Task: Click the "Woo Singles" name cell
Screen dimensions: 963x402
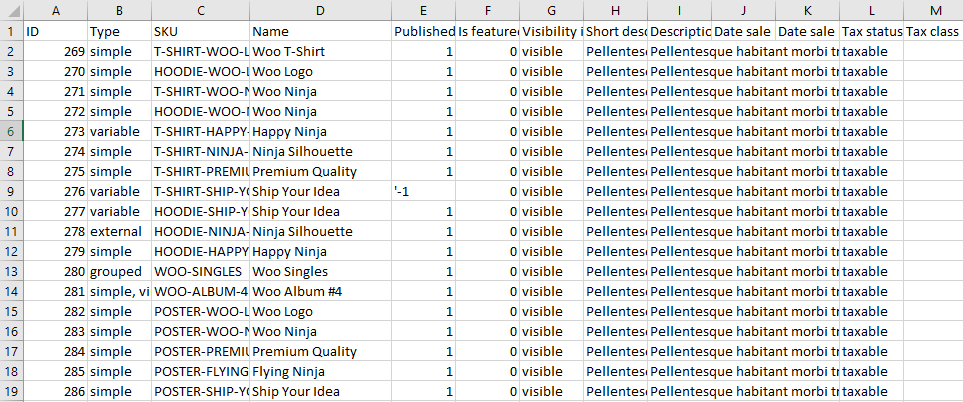Action: coord(320,271)
